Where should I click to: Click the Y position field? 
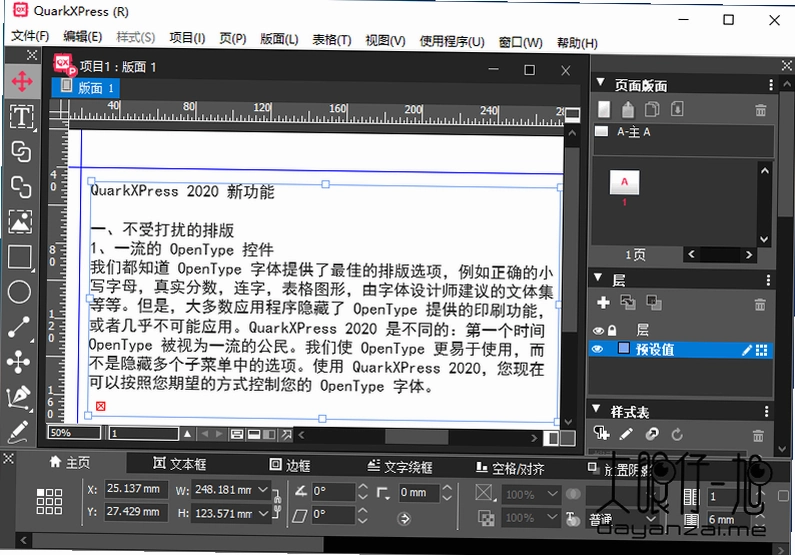pos(135,511)
